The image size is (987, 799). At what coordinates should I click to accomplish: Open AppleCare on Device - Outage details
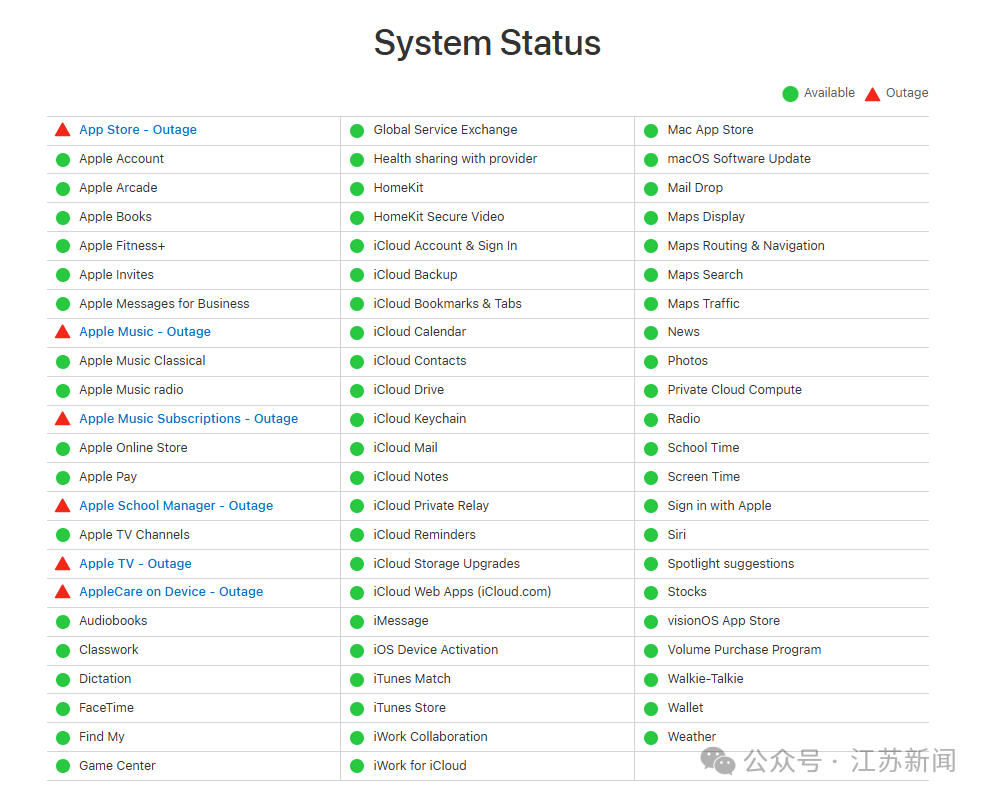pos(171,592)
